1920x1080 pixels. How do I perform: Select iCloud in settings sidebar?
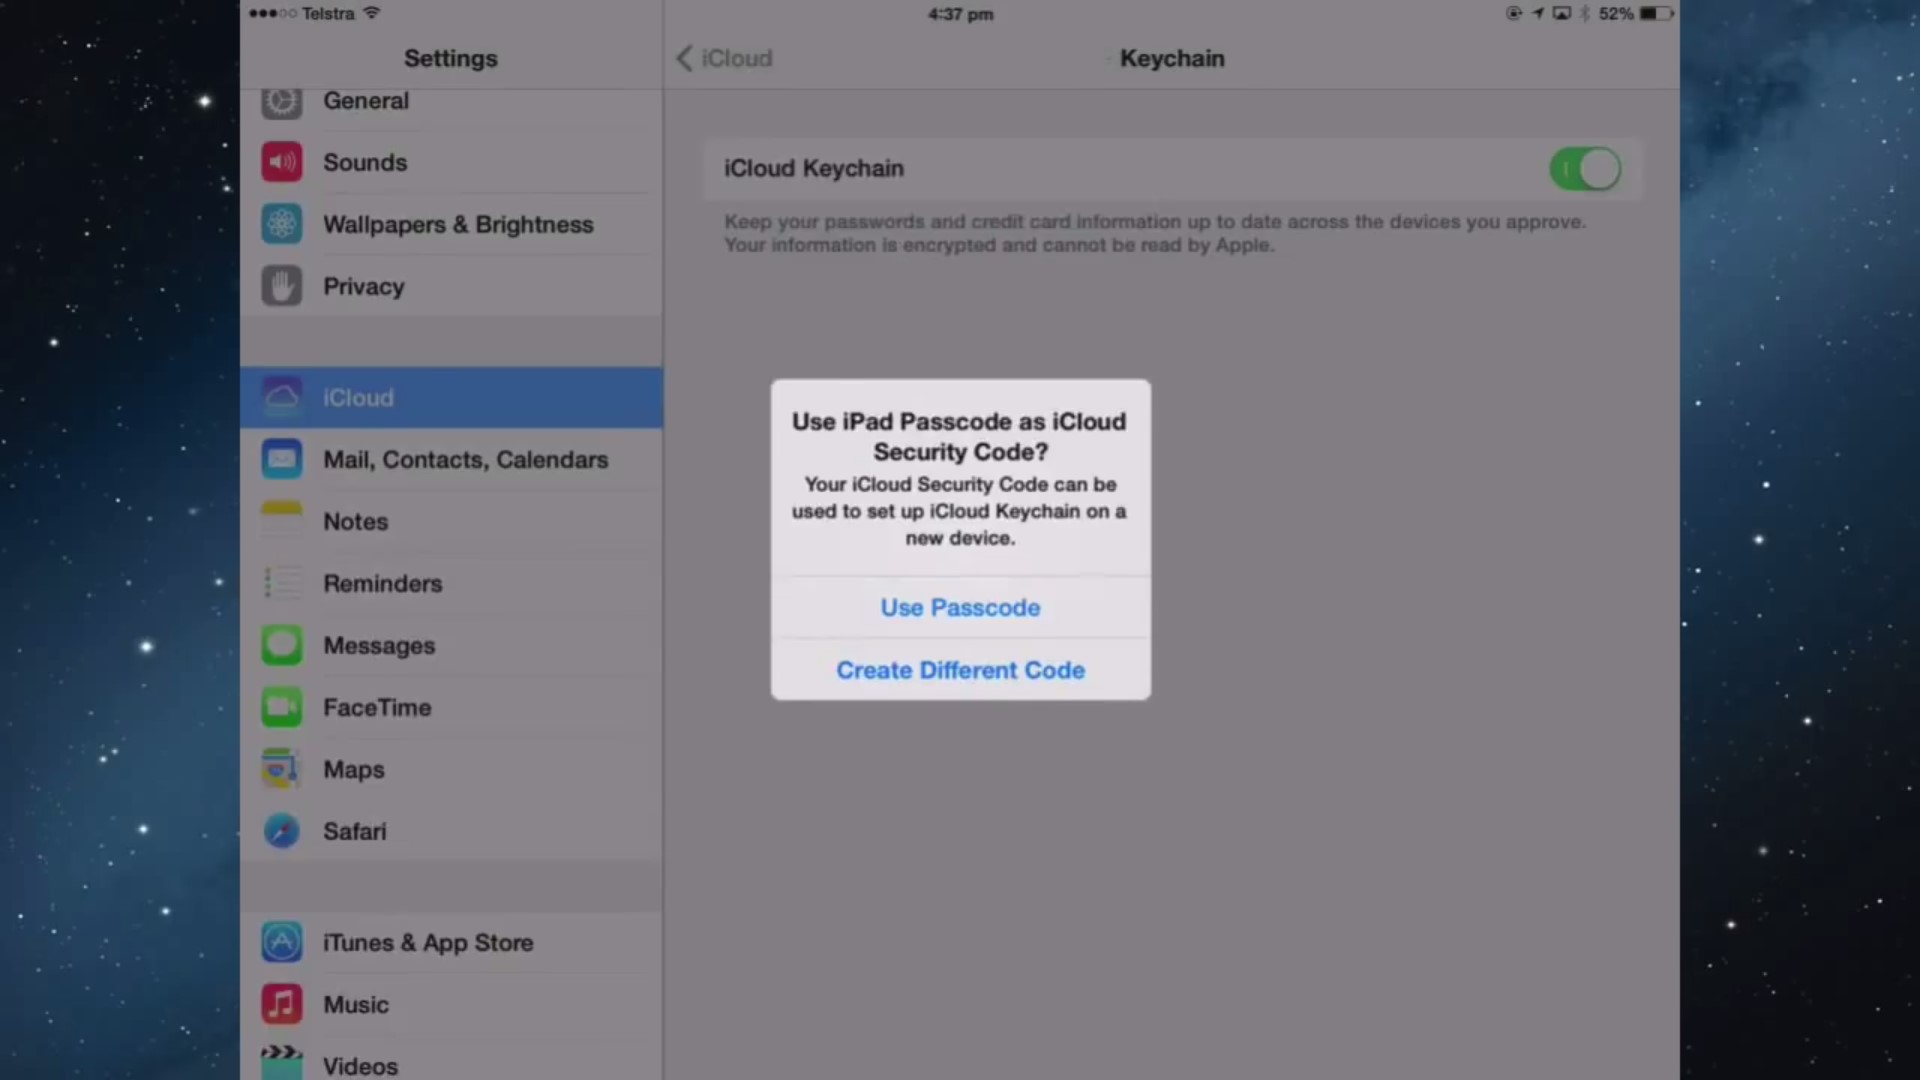(x=450, y=397)
